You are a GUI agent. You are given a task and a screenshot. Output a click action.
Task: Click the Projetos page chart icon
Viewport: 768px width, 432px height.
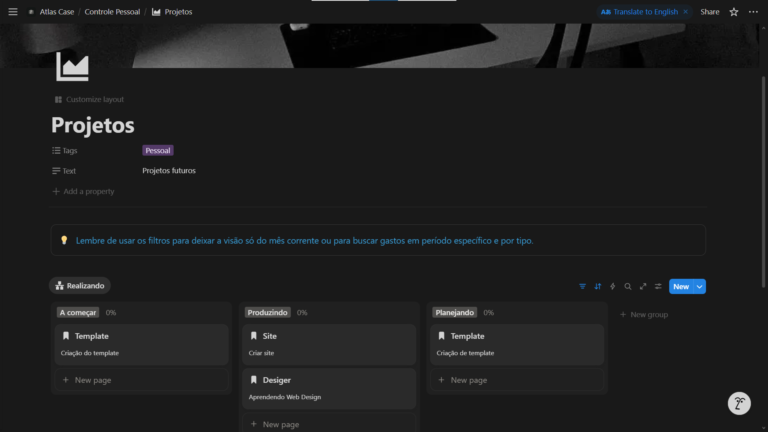72,67
